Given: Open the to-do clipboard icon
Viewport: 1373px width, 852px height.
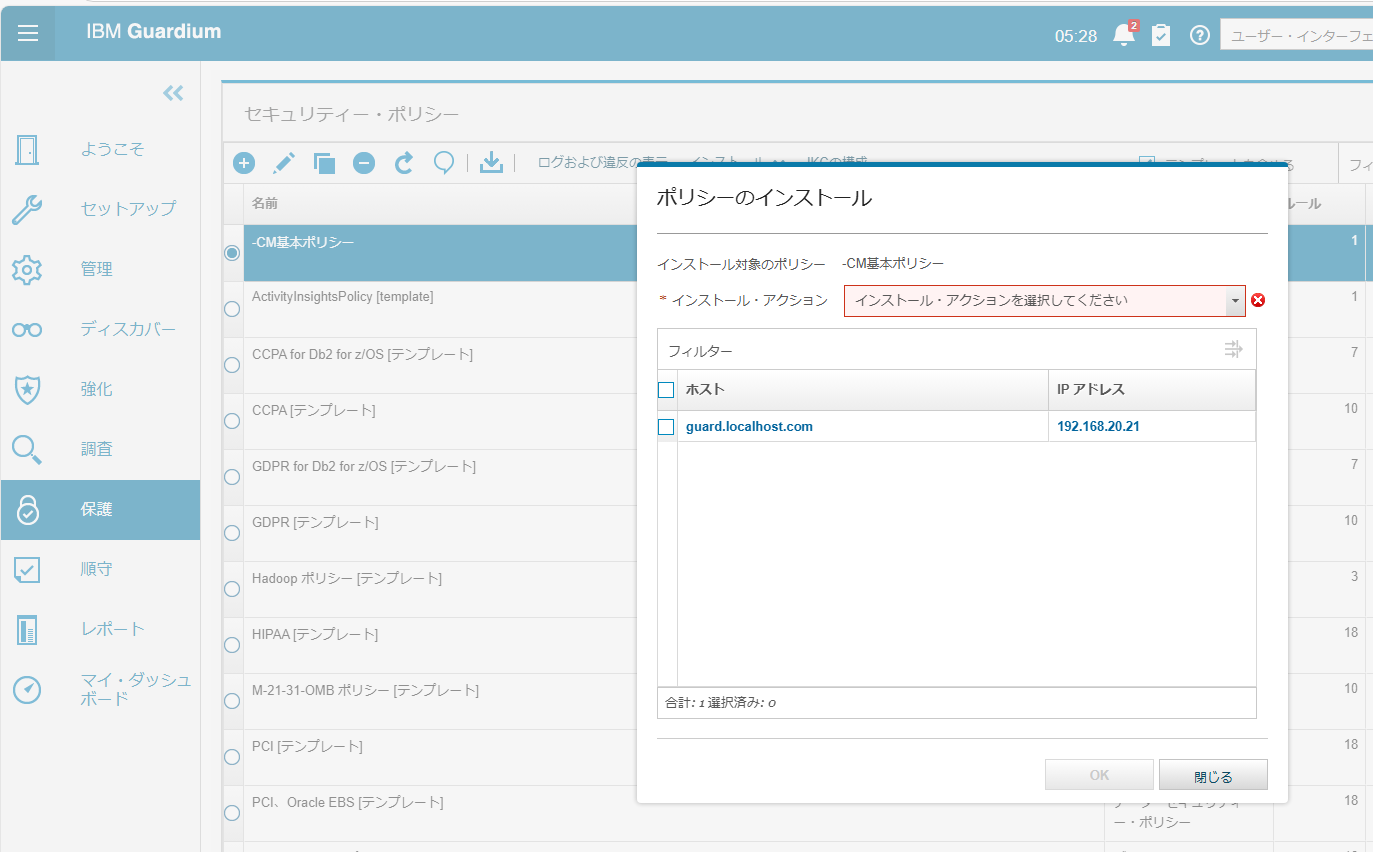Looking at the screenshot, I should (x=1160, y=36).
